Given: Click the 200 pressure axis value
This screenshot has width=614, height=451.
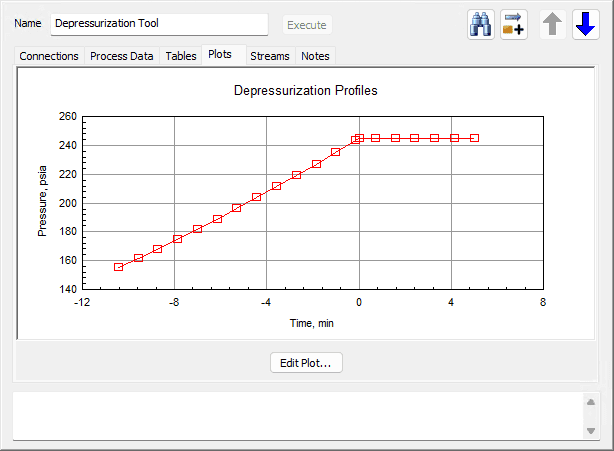Looking at the screenshot, I should [68, 203].
